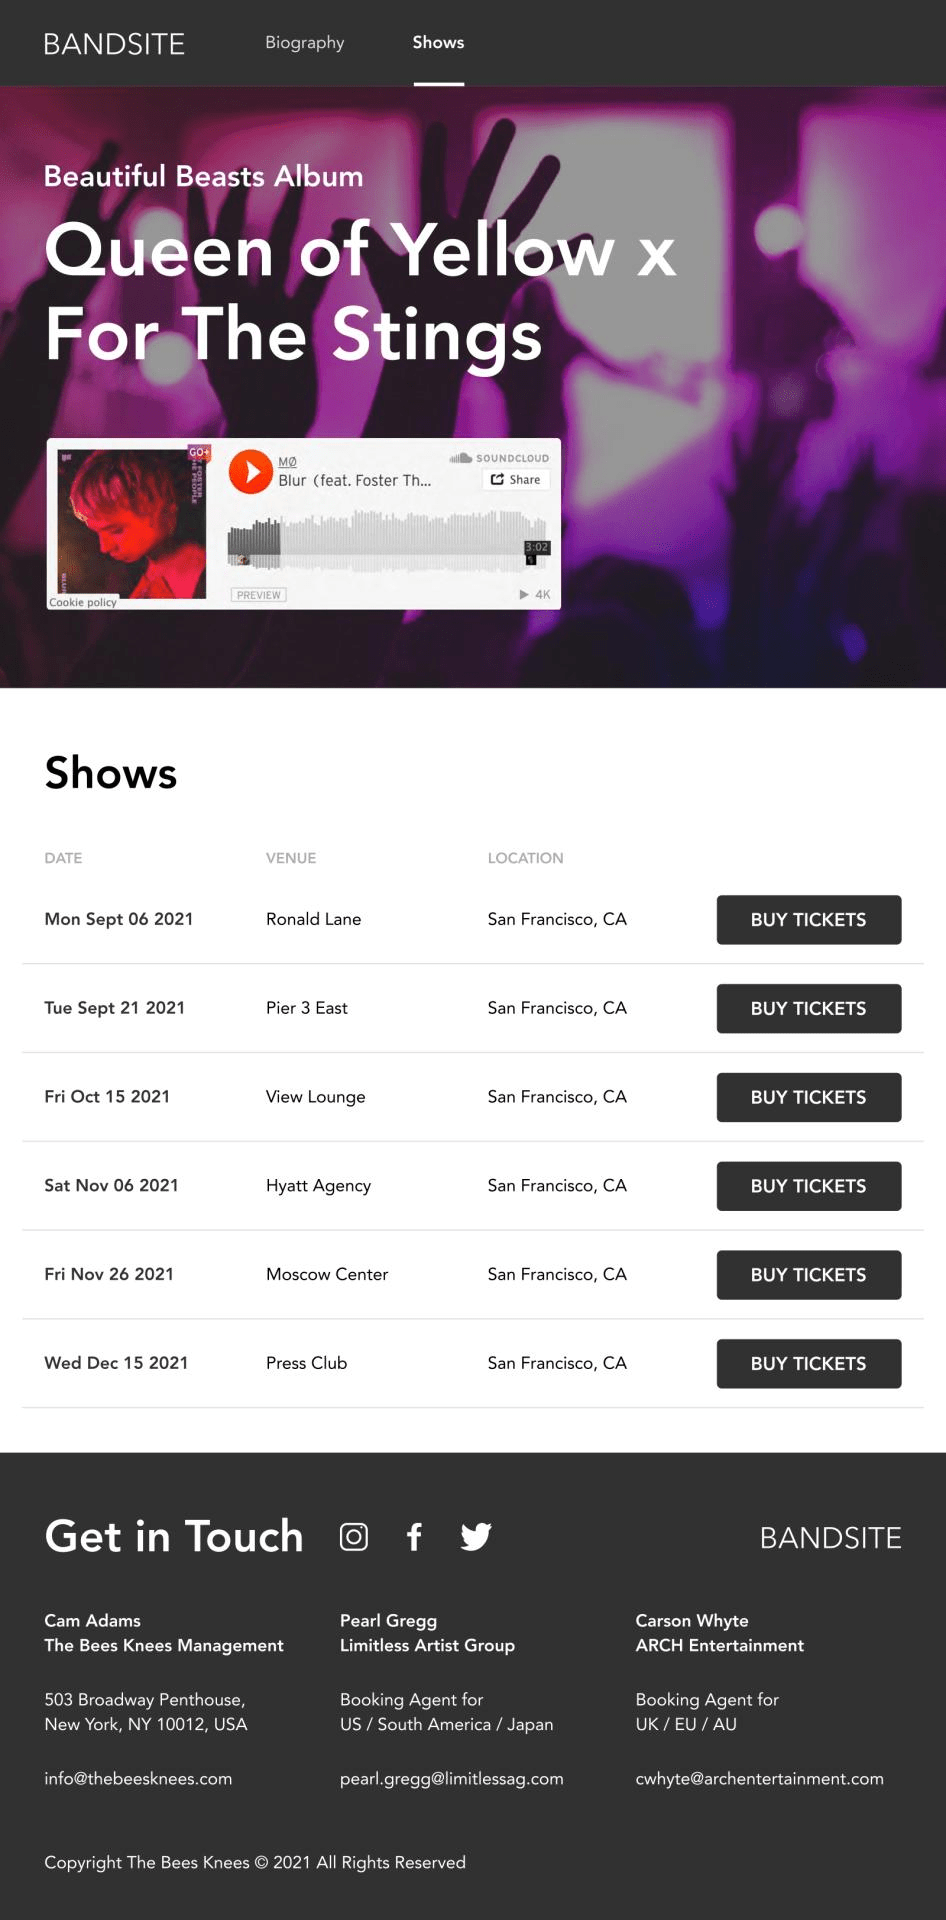Buy tickets for View Lounge show
The width and height of the screenshot is (946, 1920).
[809, 1097]
